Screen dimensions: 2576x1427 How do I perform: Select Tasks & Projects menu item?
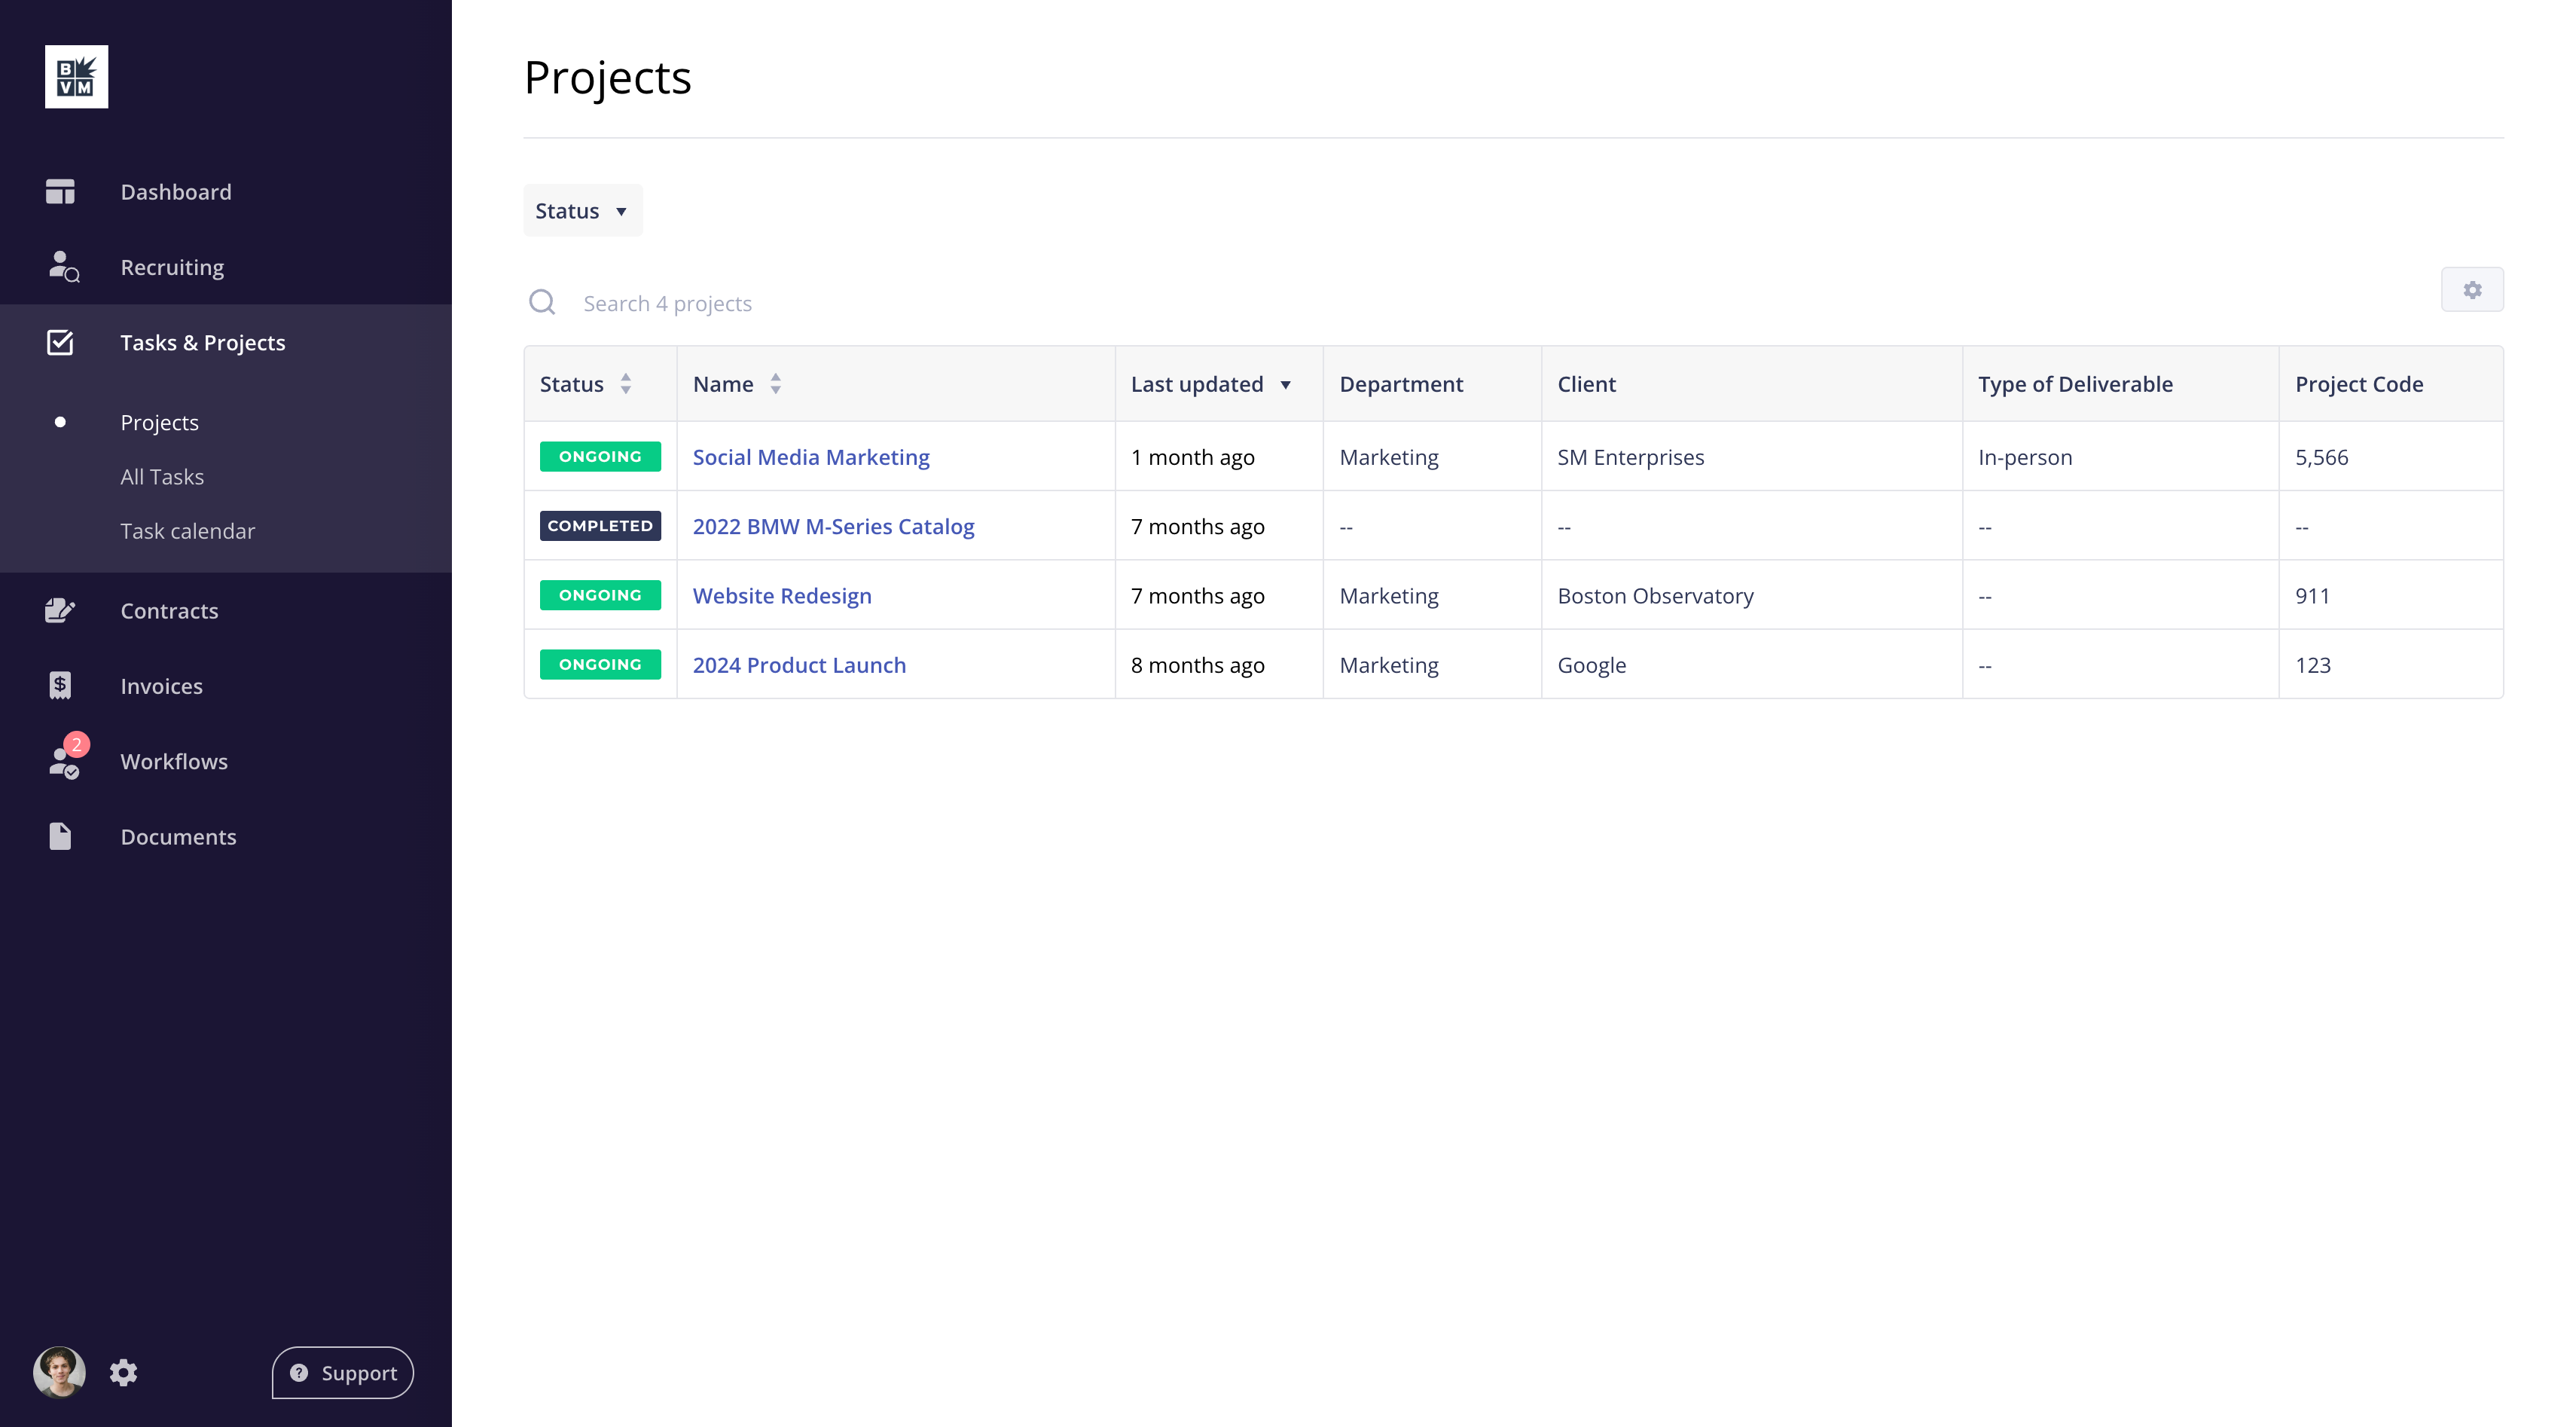(x=202, y=343)
